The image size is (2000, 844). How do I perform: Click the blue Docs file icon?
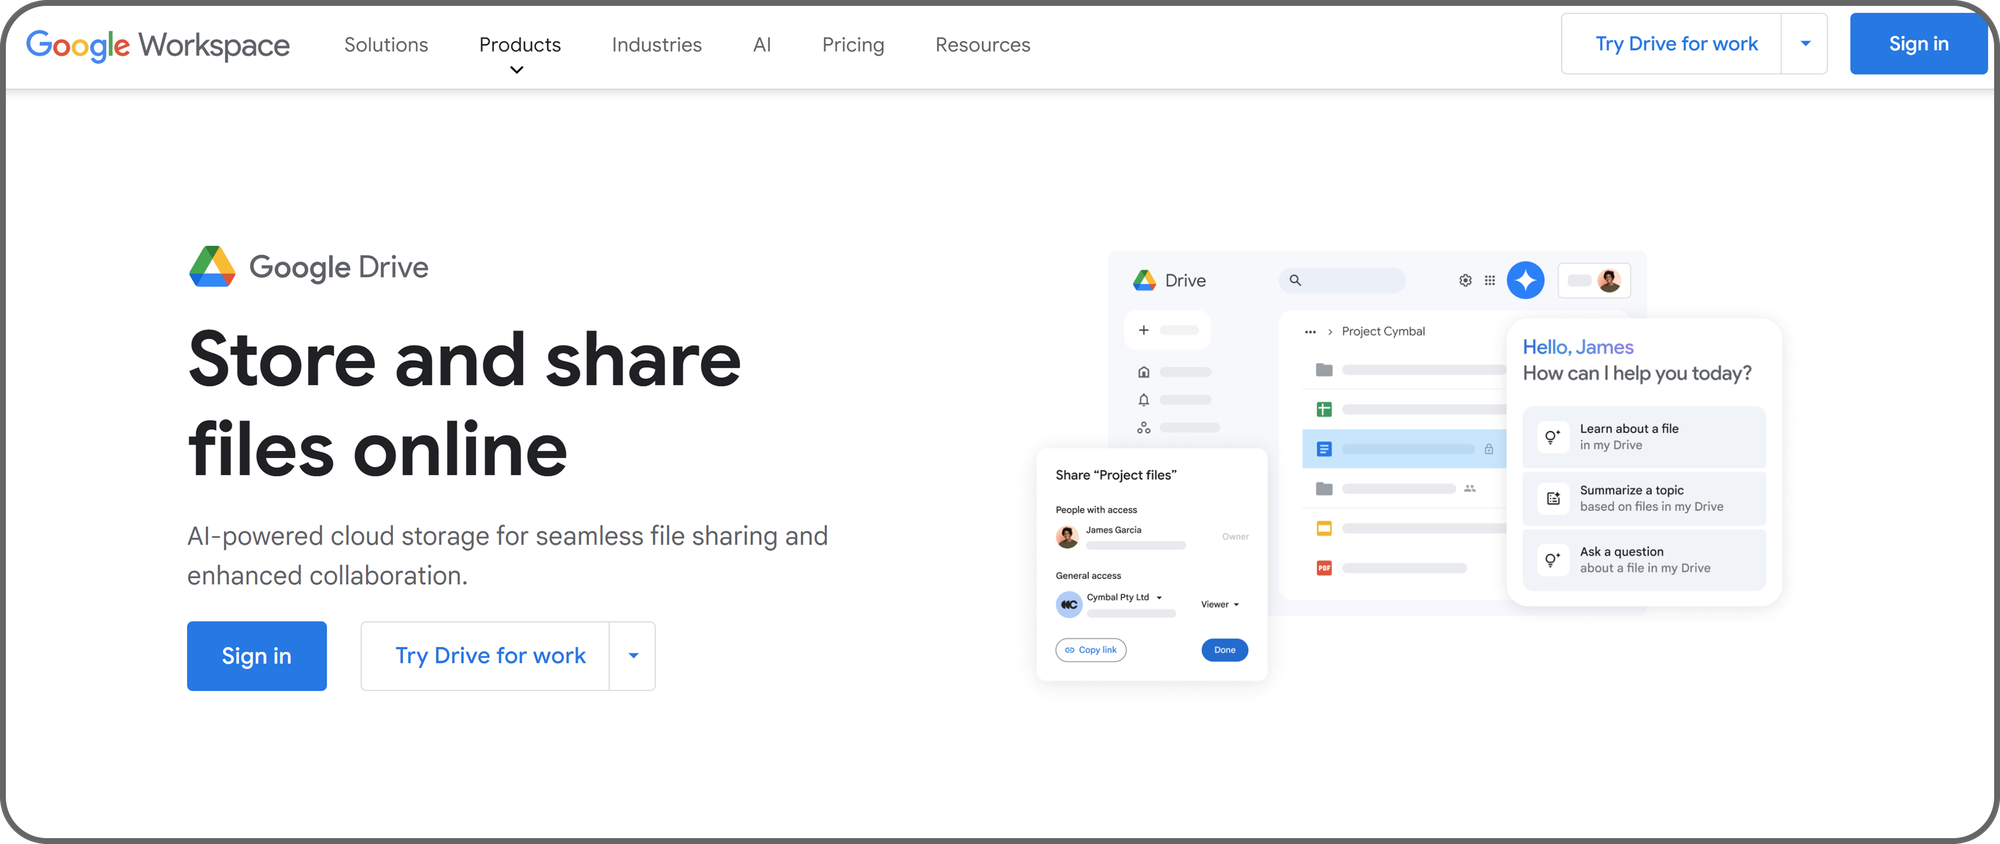(1324, 449)
